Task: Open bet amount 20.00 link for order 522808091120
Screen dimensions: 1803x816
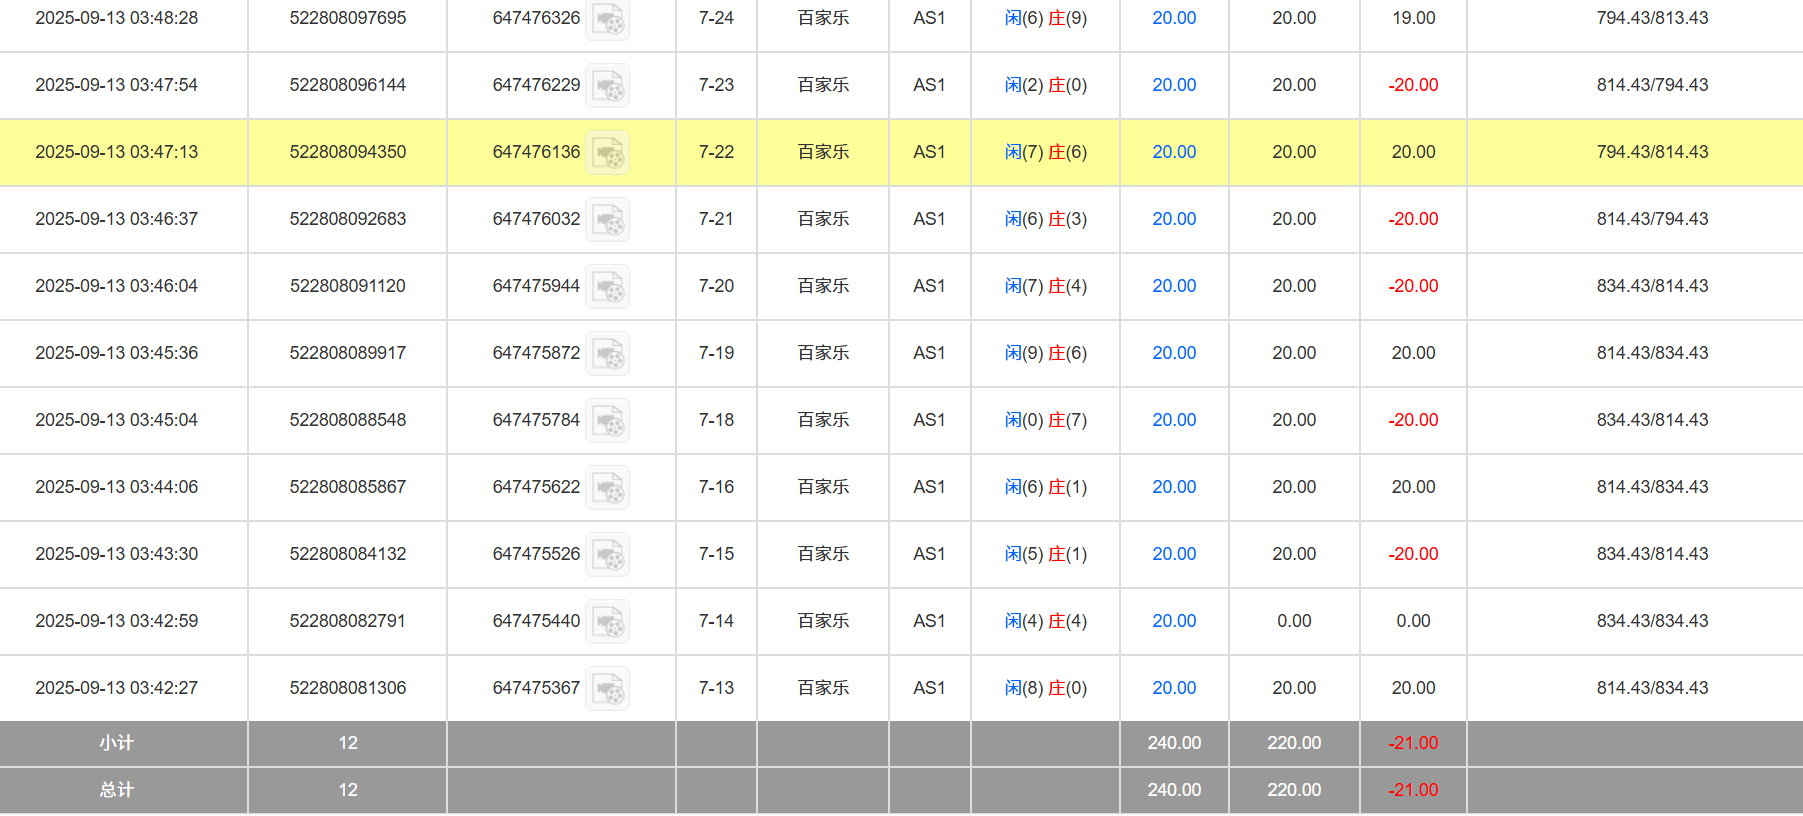Action: point(1174,286)
